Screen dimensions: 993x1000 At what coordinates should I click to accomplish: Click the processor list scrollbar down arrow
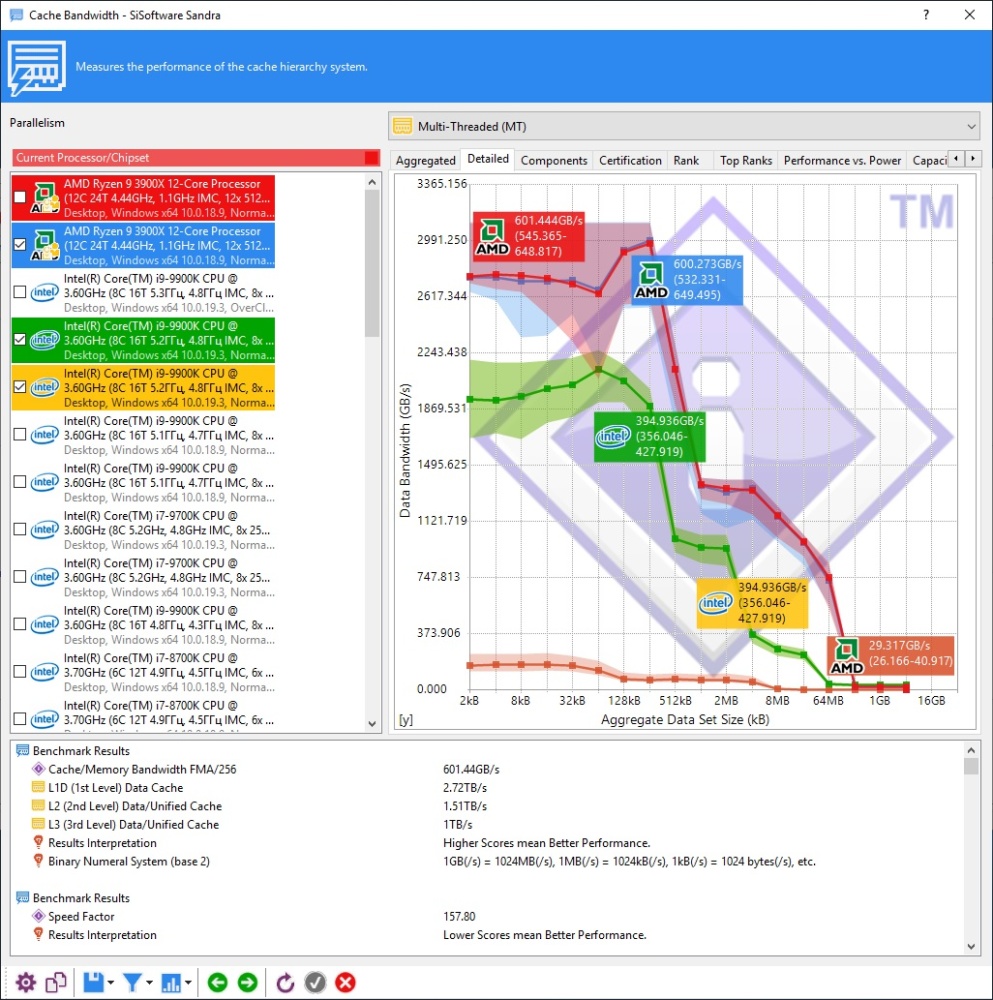click(372, 724)
